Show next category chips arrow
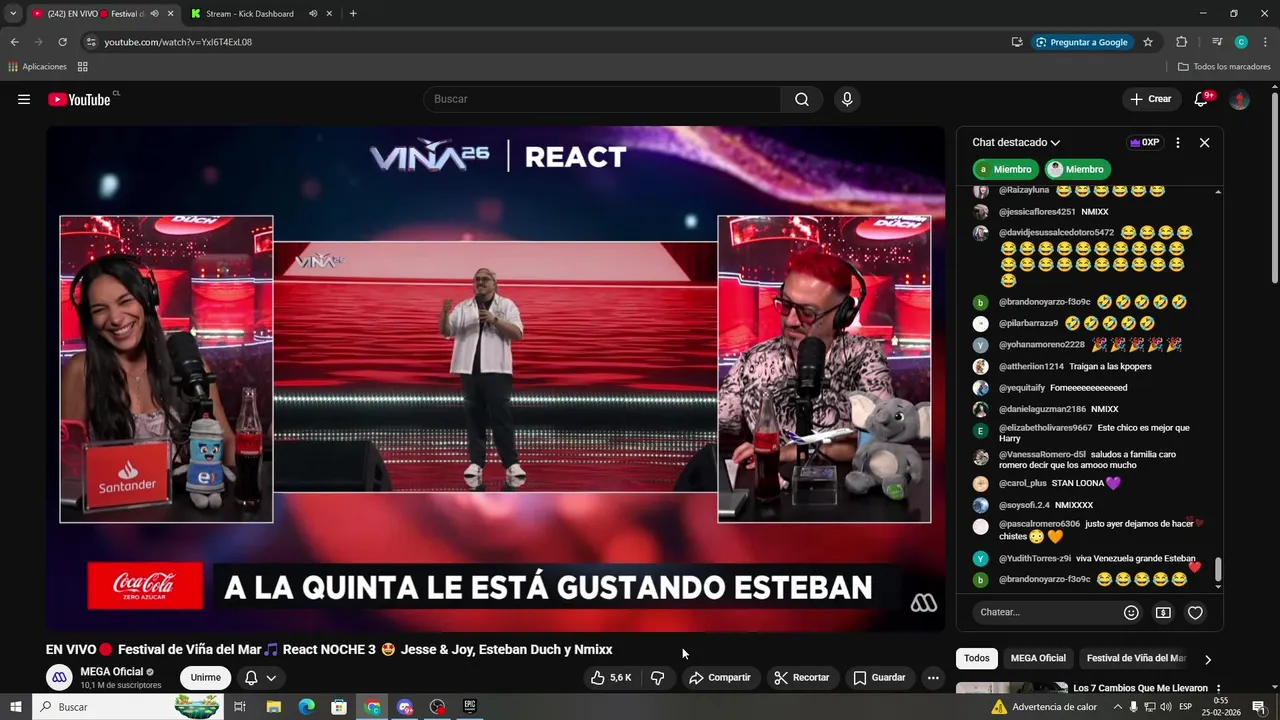The image size is (1280, 720). (1208, 659)
